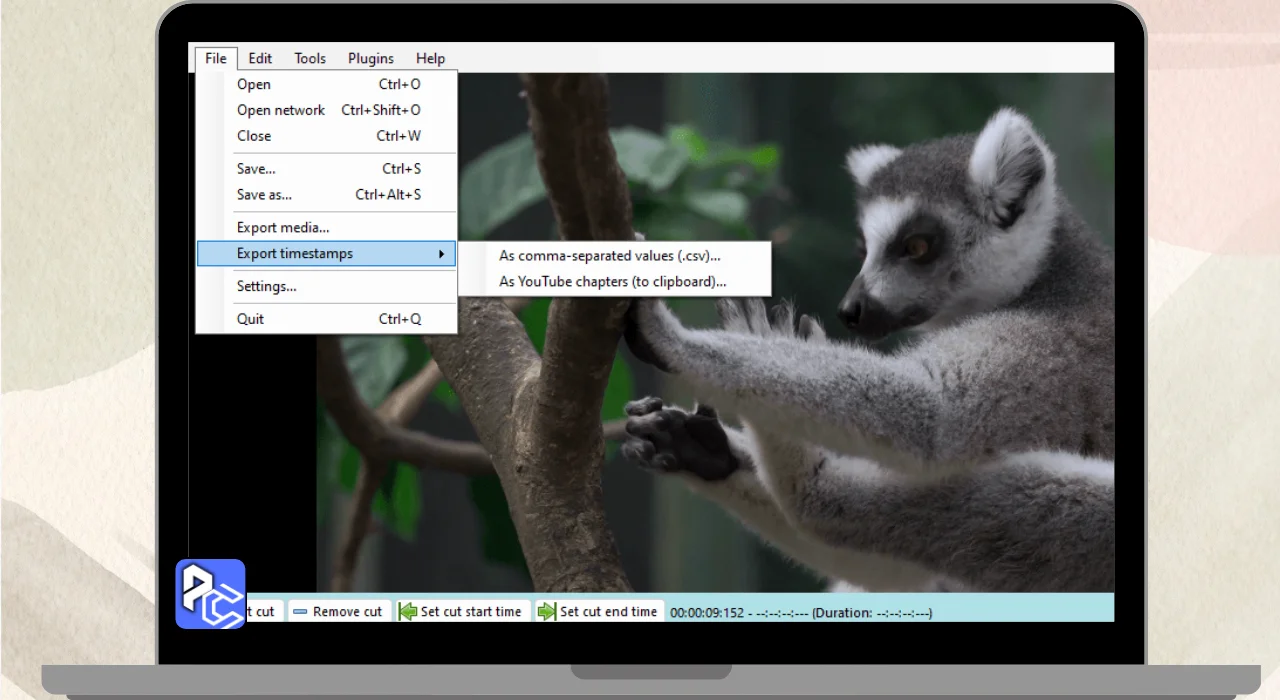Click Export media... menu item
This screenshot has height=700, width=1280.
[283, 228]
